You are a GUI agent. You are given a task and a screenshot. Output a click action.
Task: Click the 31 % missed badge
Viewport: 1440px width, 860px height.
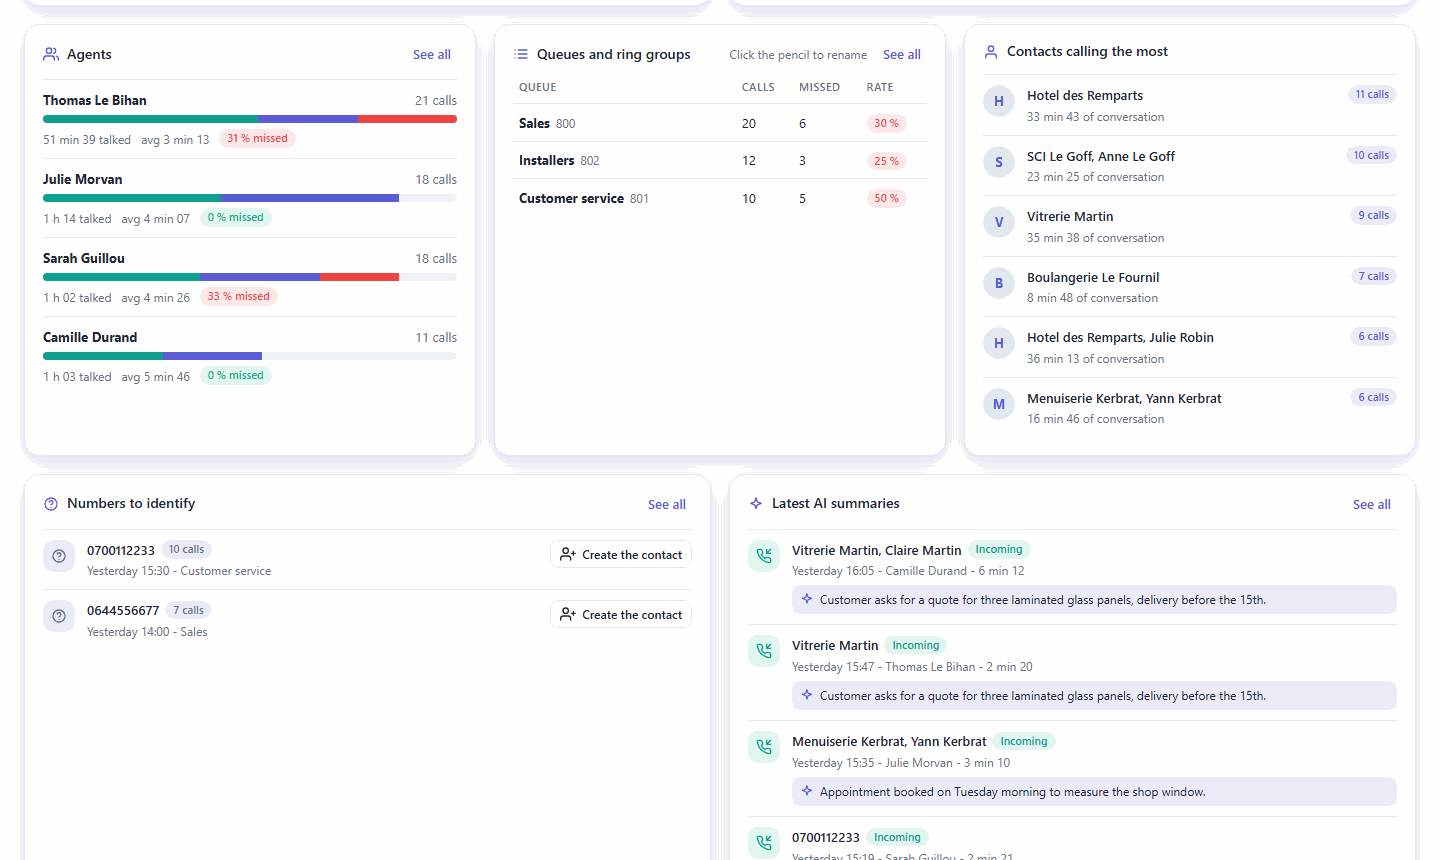click(257, 139)
